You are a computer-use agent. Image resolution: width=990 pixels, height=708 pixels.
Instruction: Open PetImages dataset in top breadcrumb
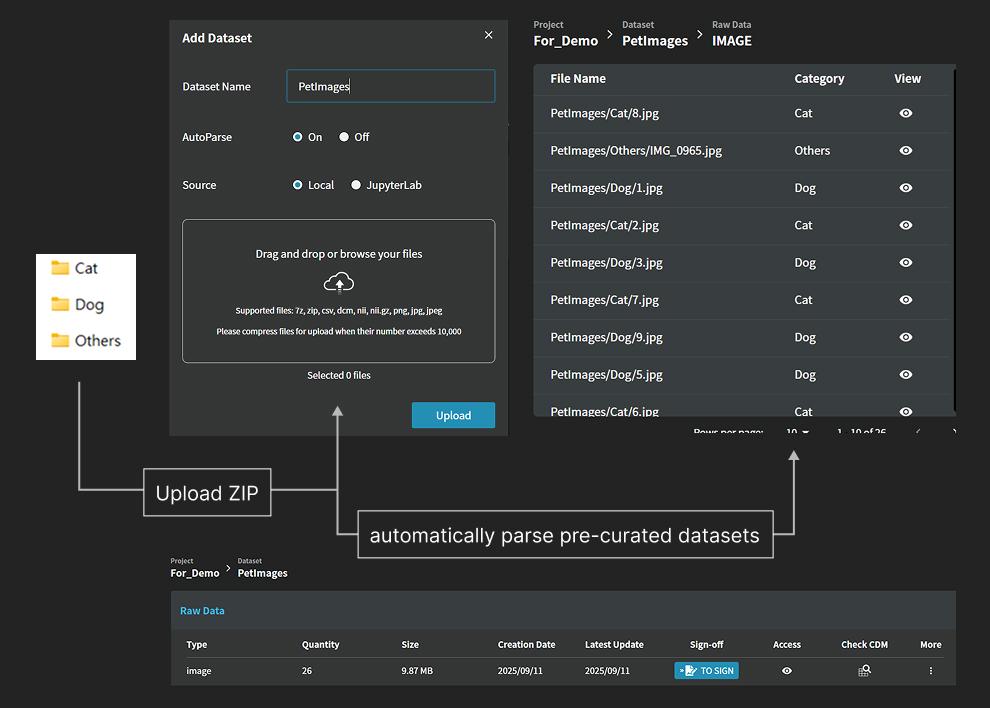click(x=654, y=41)
